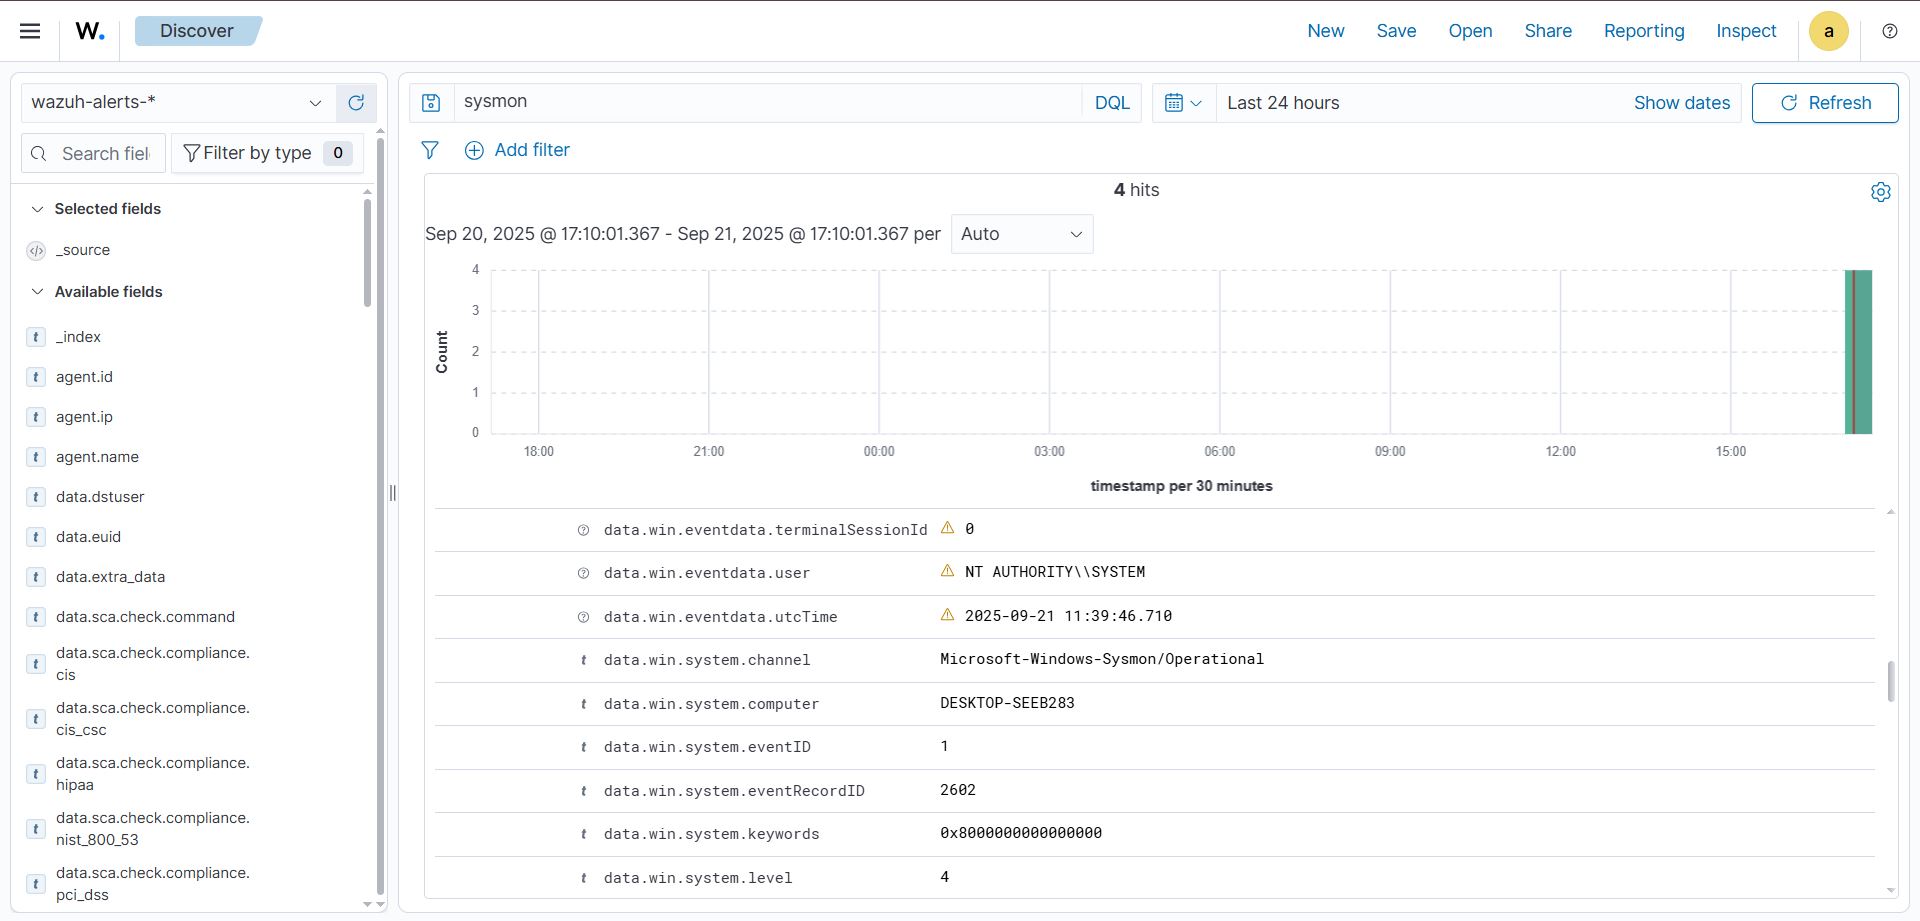
Task: Open the wazuh-alerts-* index pattern dropdown
Action: coord(316,102)
